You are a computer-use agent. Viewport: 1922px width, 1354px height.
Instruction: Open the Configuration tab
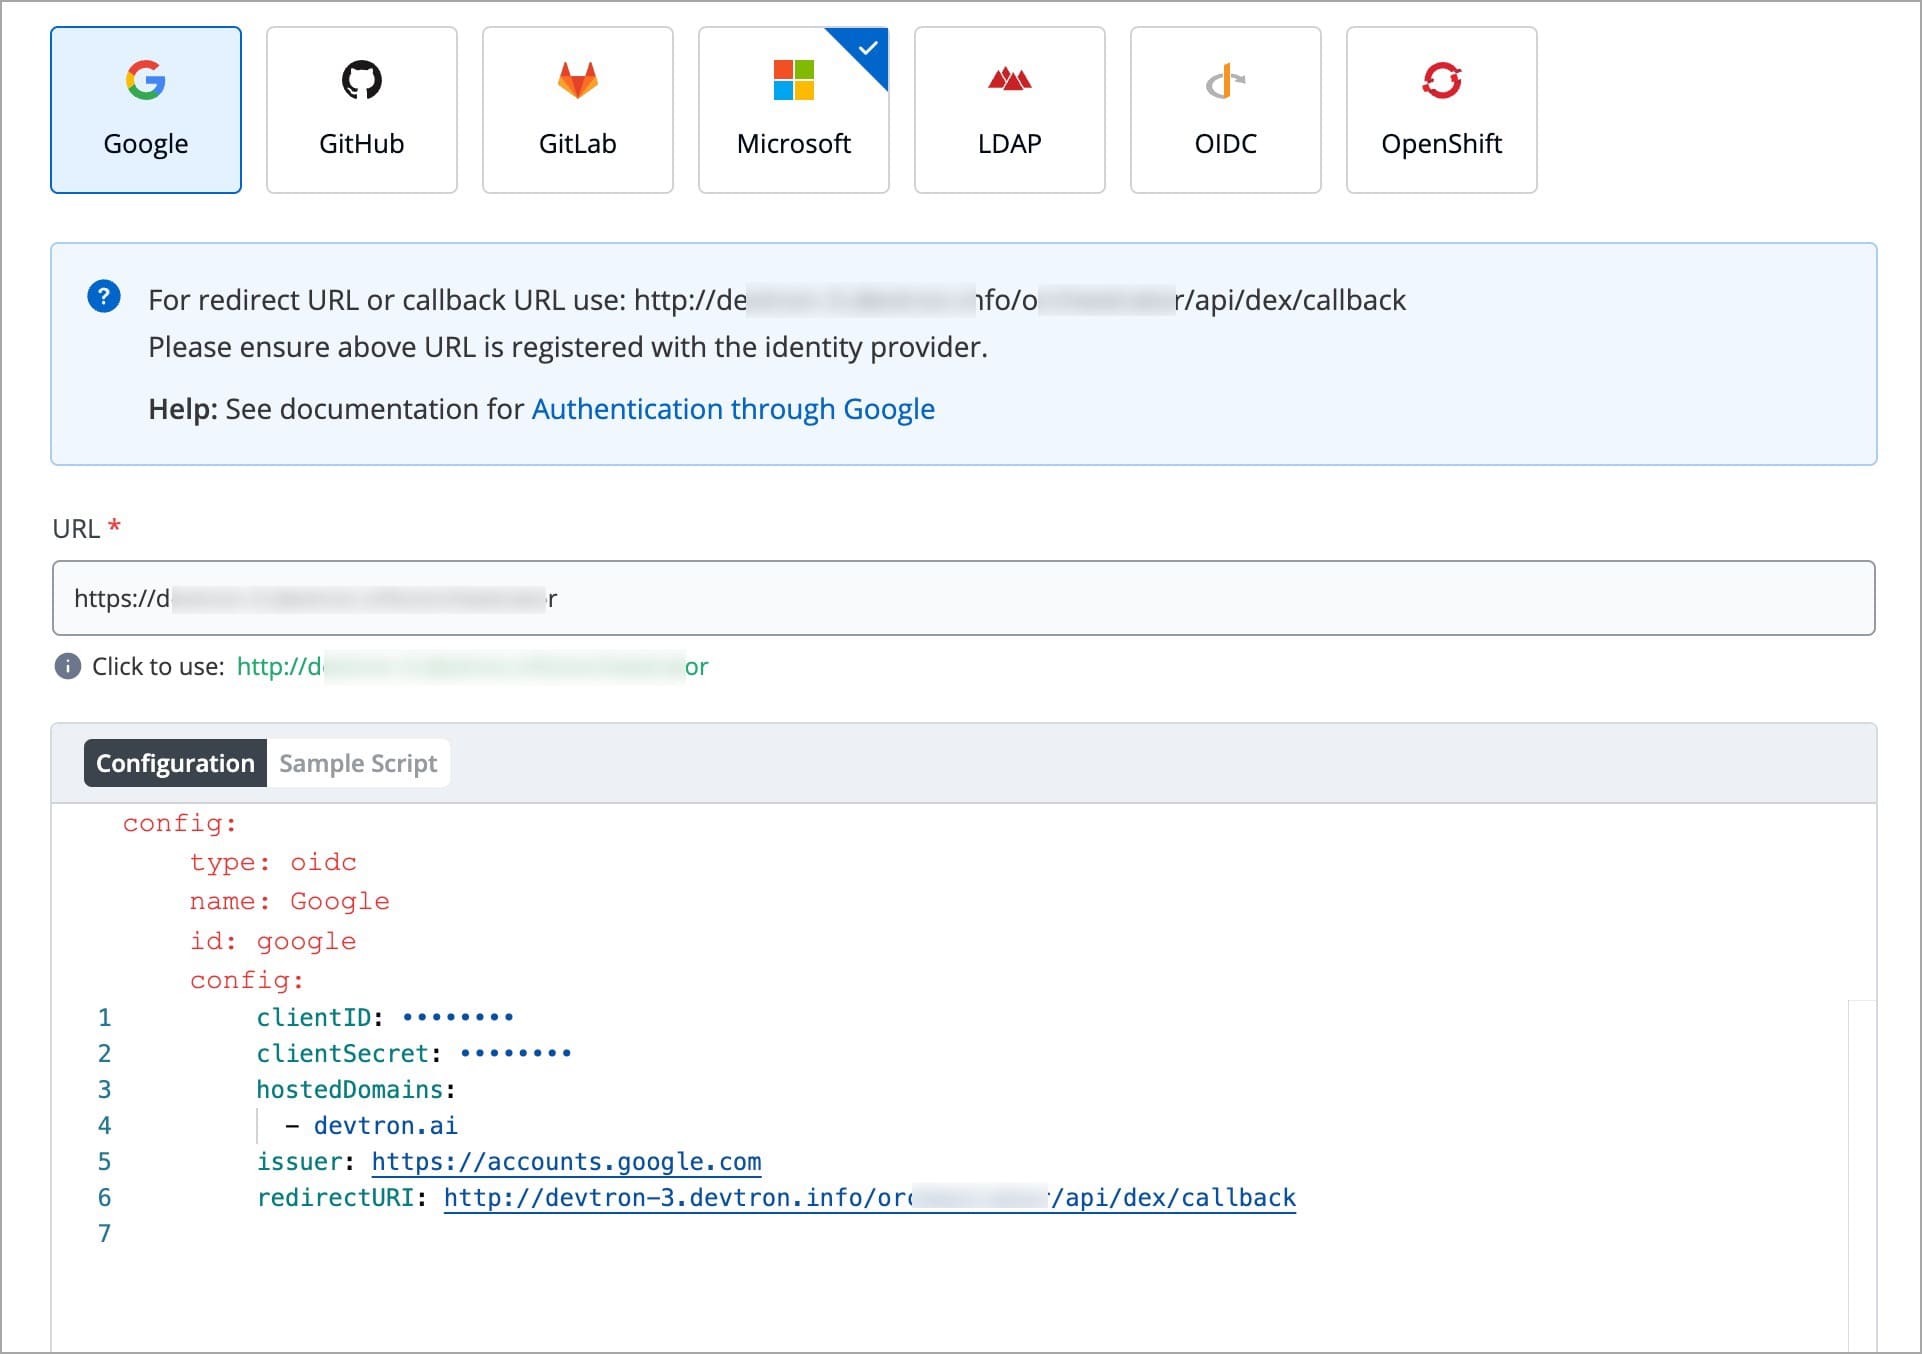[175, 763]
